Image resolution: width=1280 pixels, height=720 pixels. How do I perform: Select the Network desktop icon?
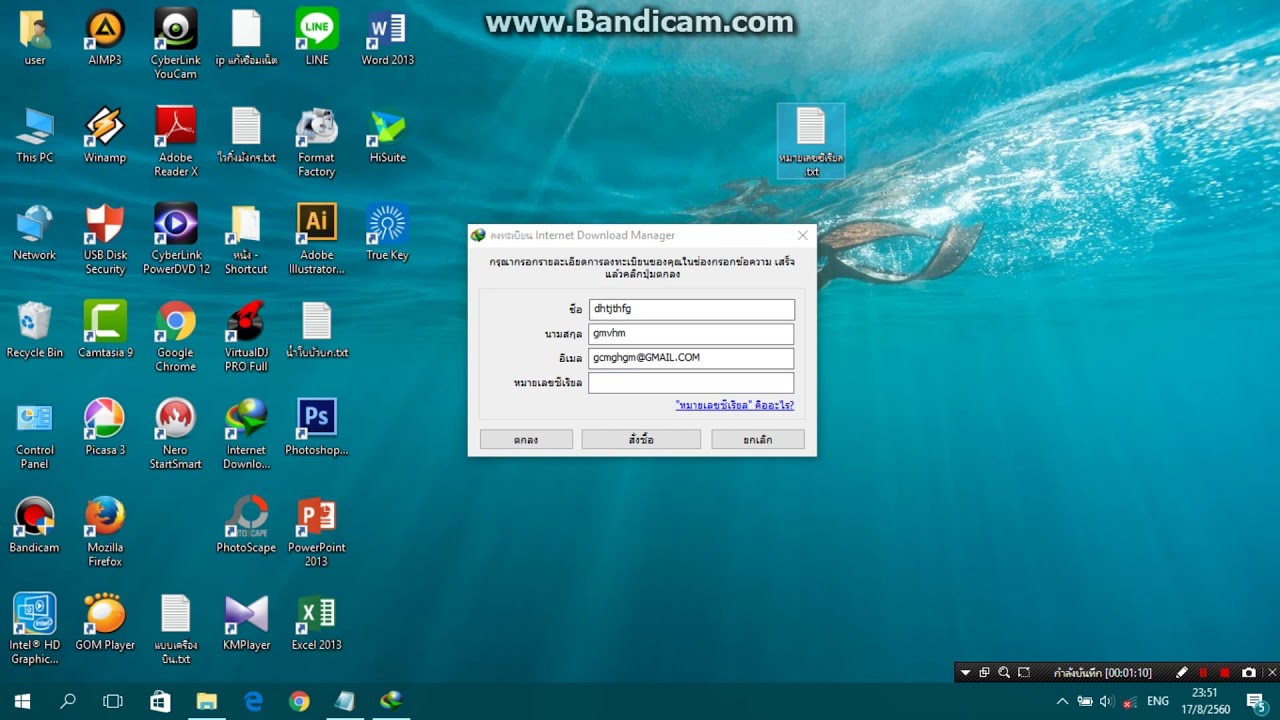point(34,233)
